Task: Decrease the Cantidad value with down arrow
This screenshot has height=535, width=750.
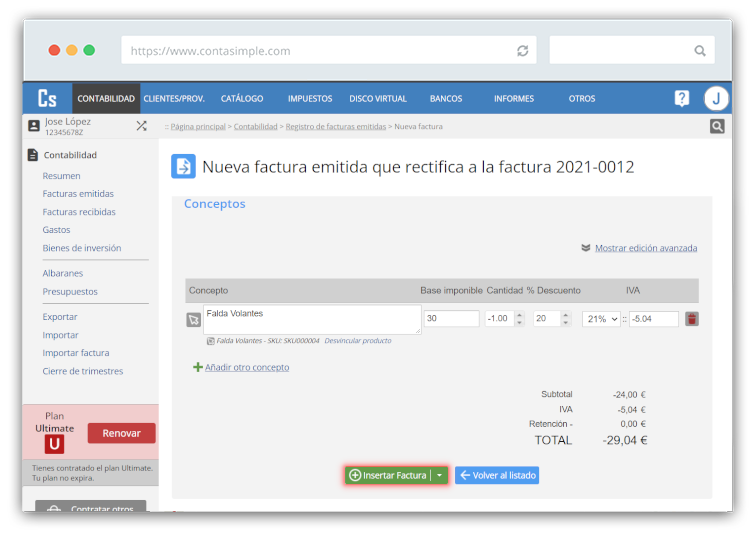Action: 519,323
